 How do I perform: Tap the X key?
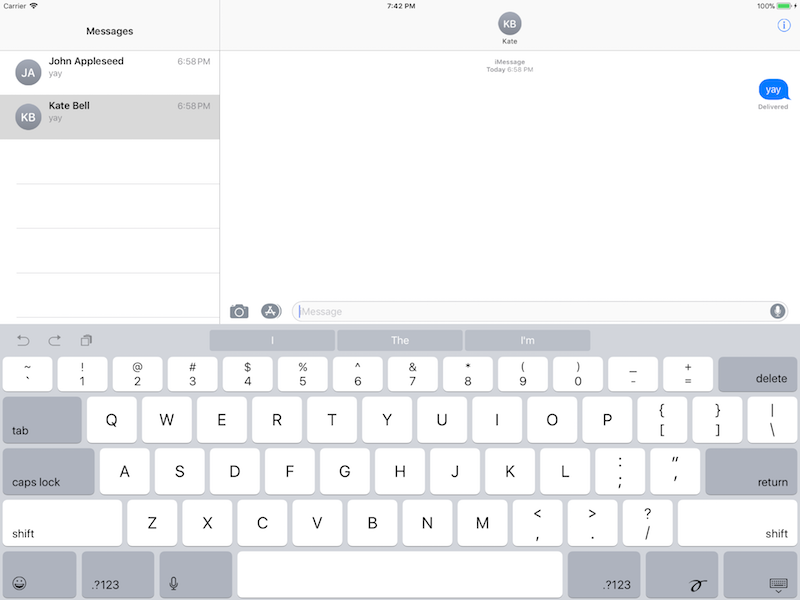(x=207, y=523)
